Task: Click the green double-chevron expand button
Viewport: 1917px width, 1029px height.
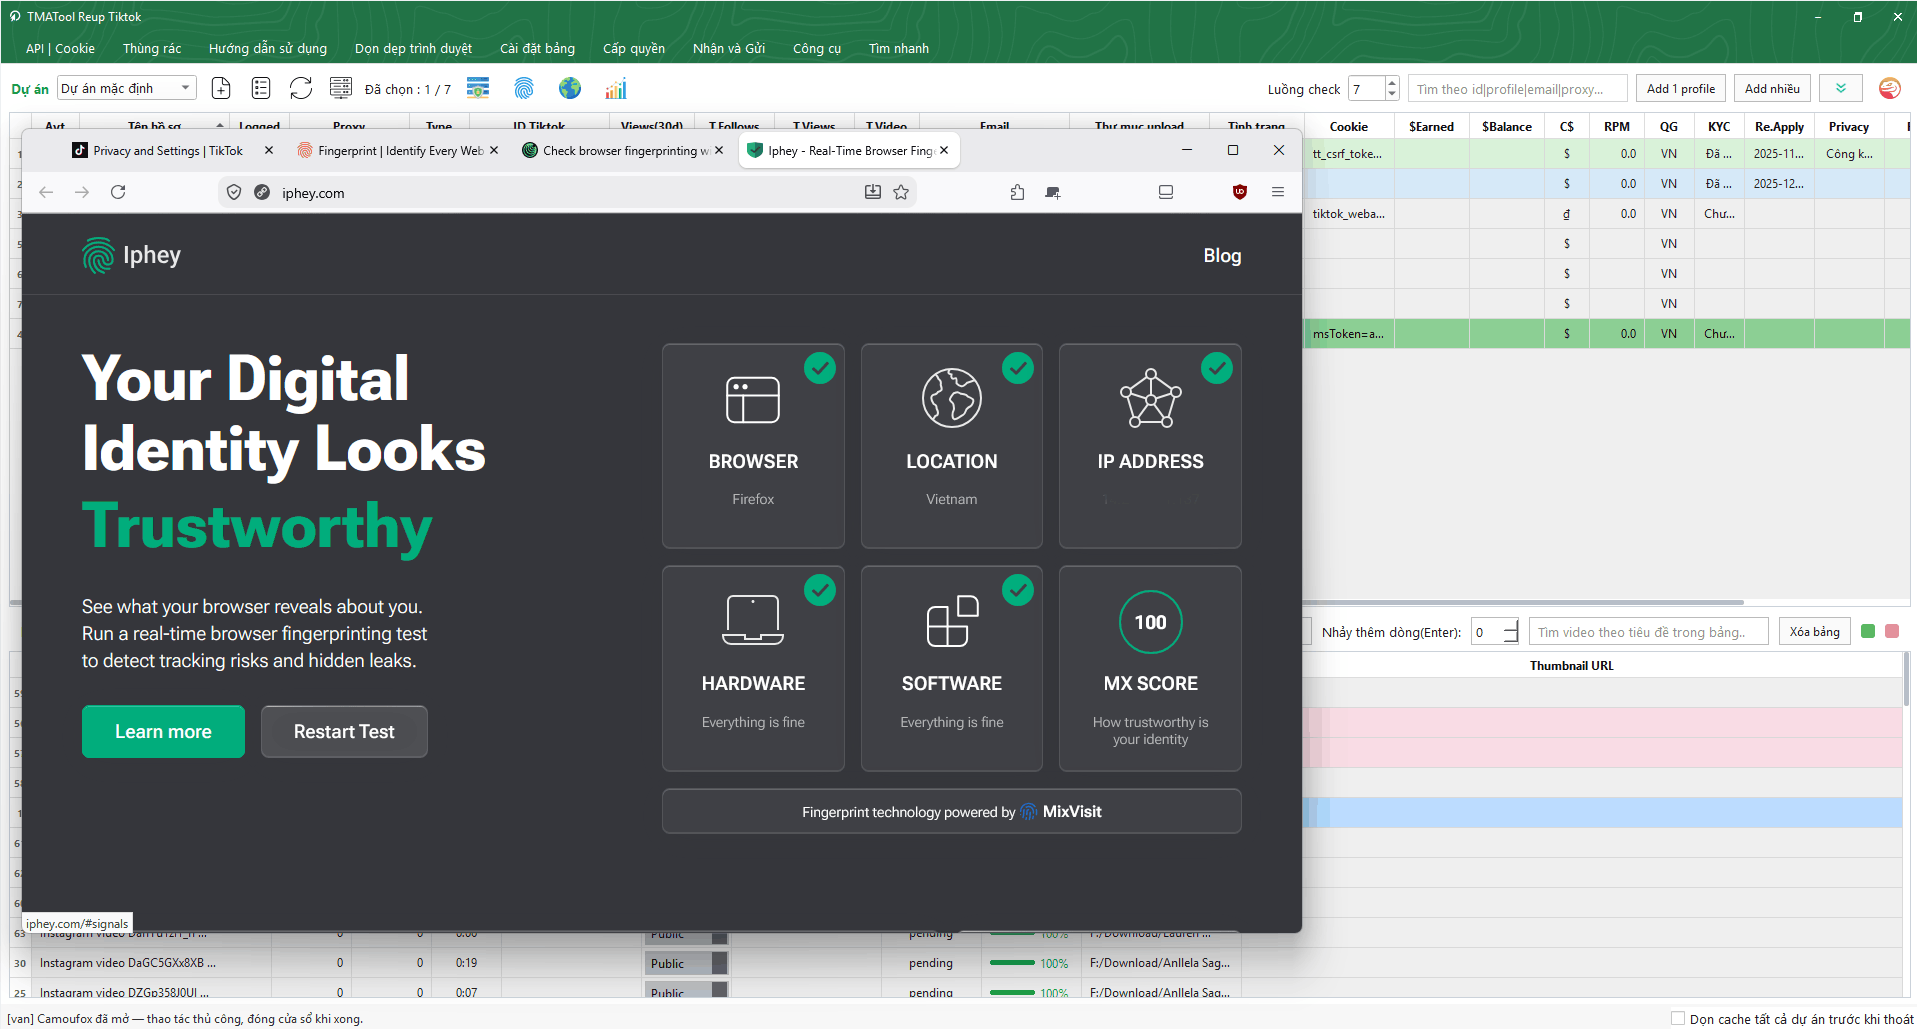Action: (1840, 88)
